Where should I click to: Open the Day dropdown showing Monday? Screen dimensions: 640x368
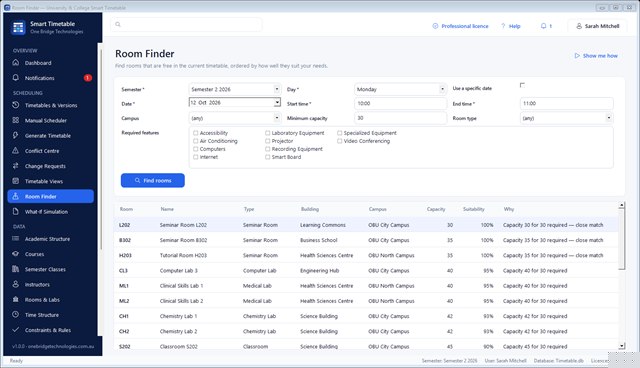[400, 89]
